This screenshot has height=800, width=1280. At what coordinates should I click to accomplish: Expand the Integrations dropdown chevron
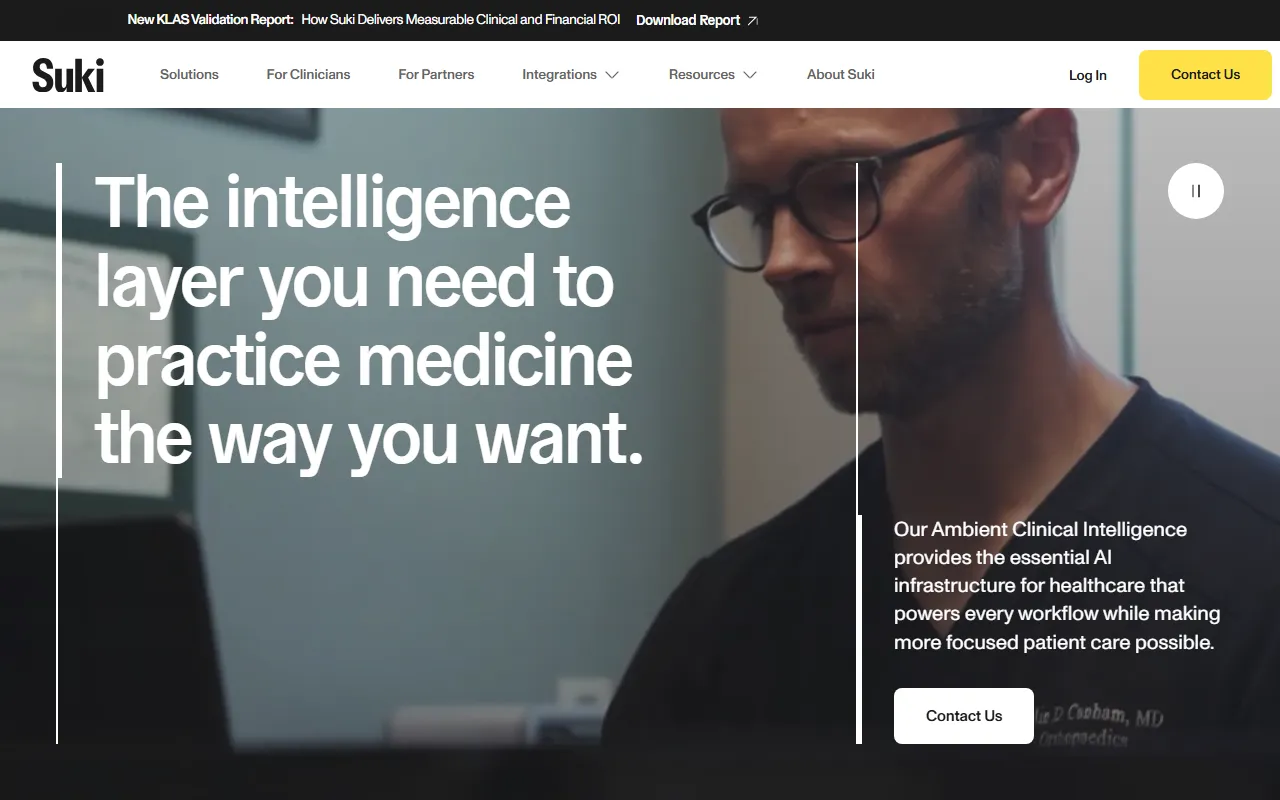point(612,75)
